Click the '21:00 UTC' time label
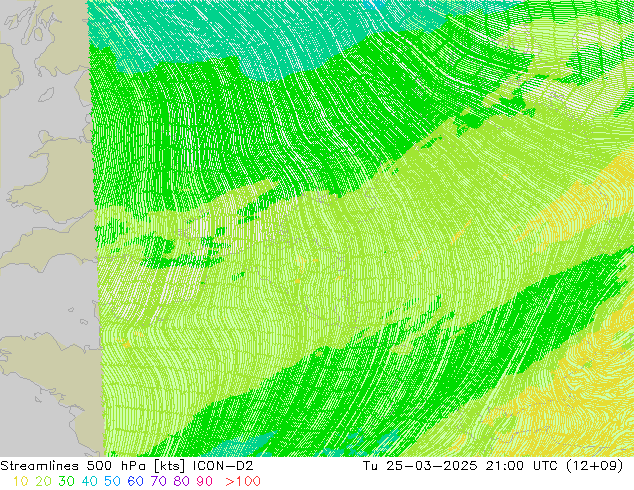The image size is (634, 490). 524,466
